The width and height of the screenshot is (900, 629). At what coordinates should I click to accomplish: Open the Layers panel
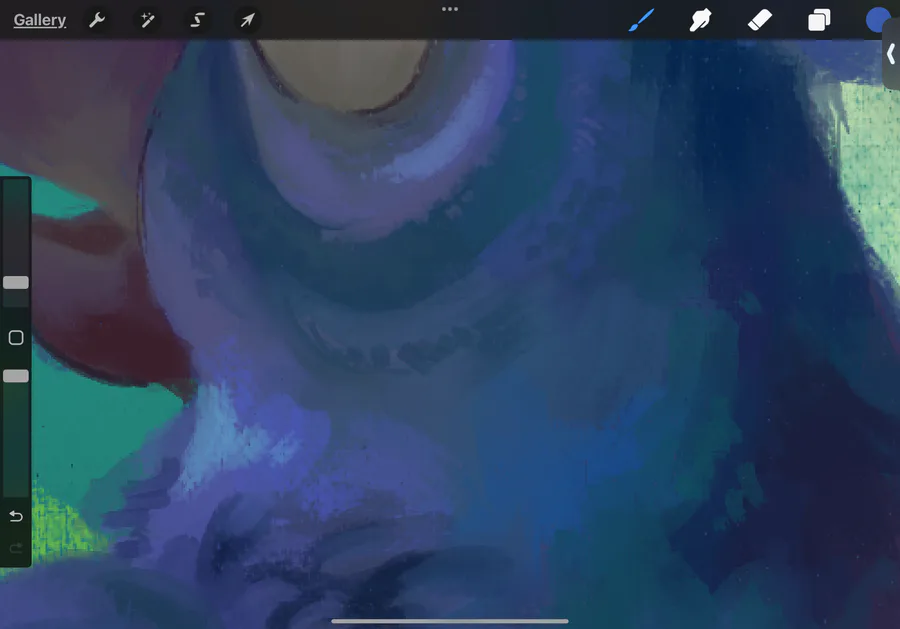[819, 20]
